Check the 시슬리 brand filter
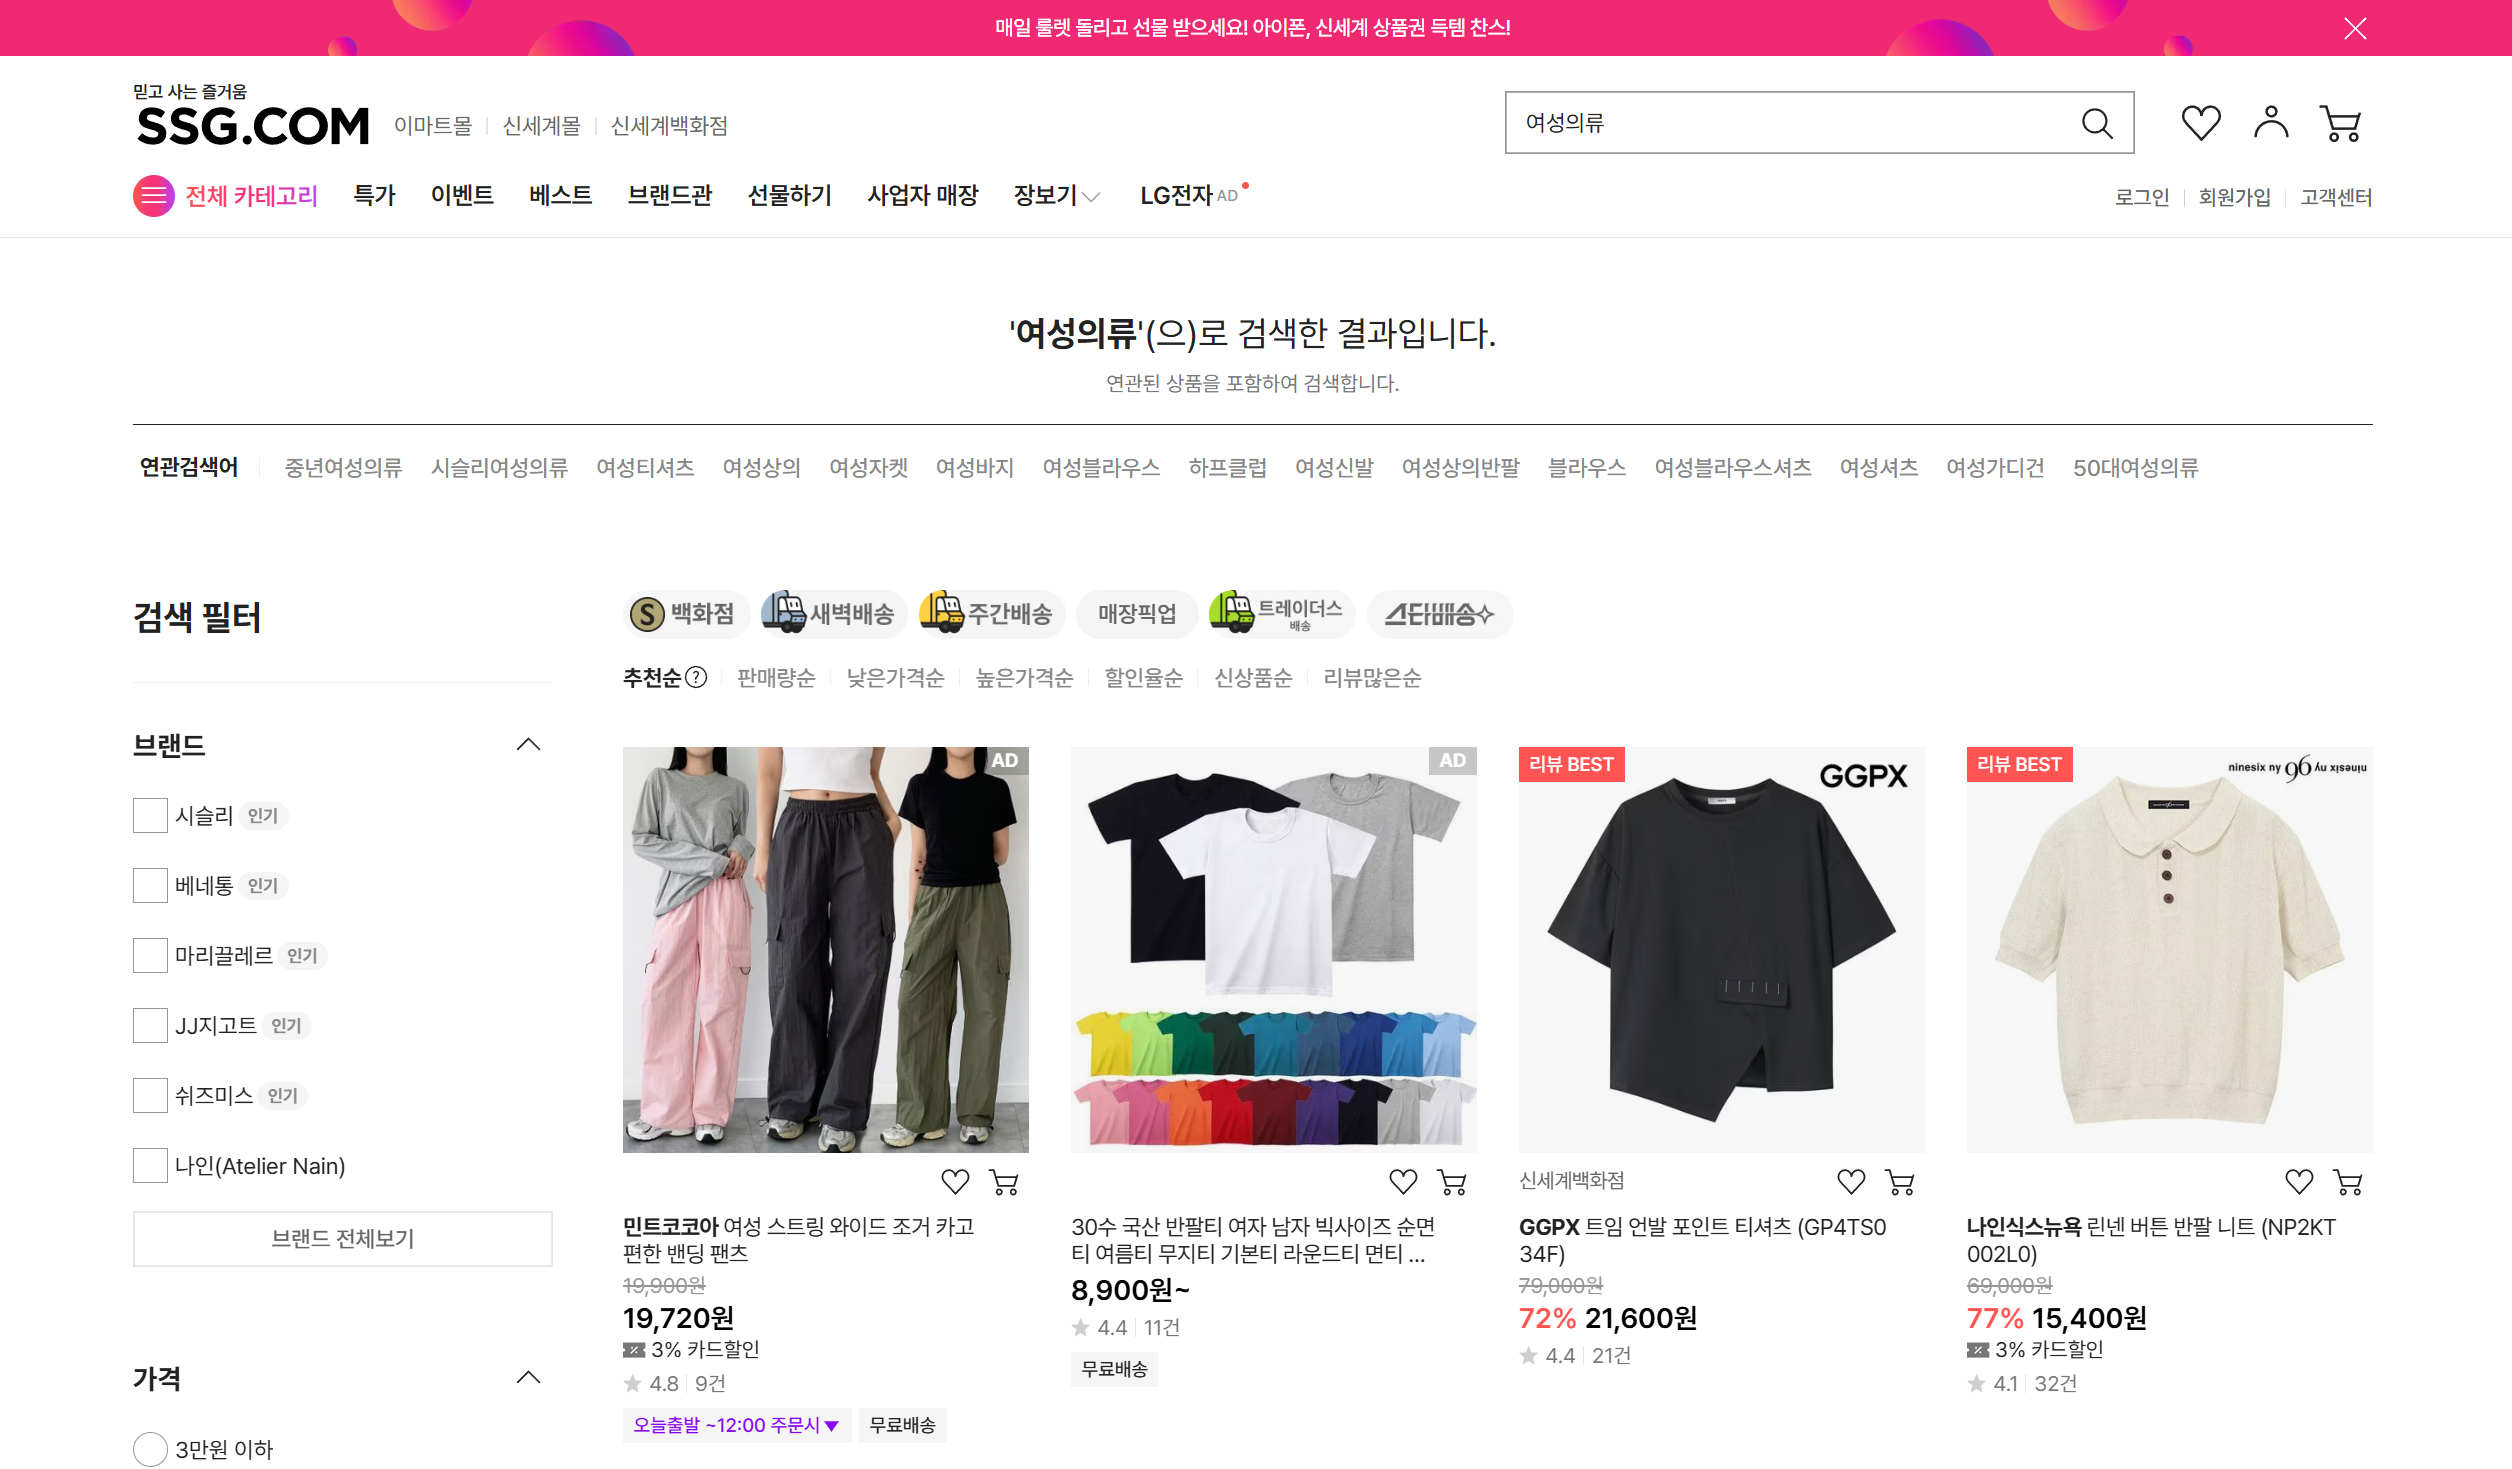 150,815
